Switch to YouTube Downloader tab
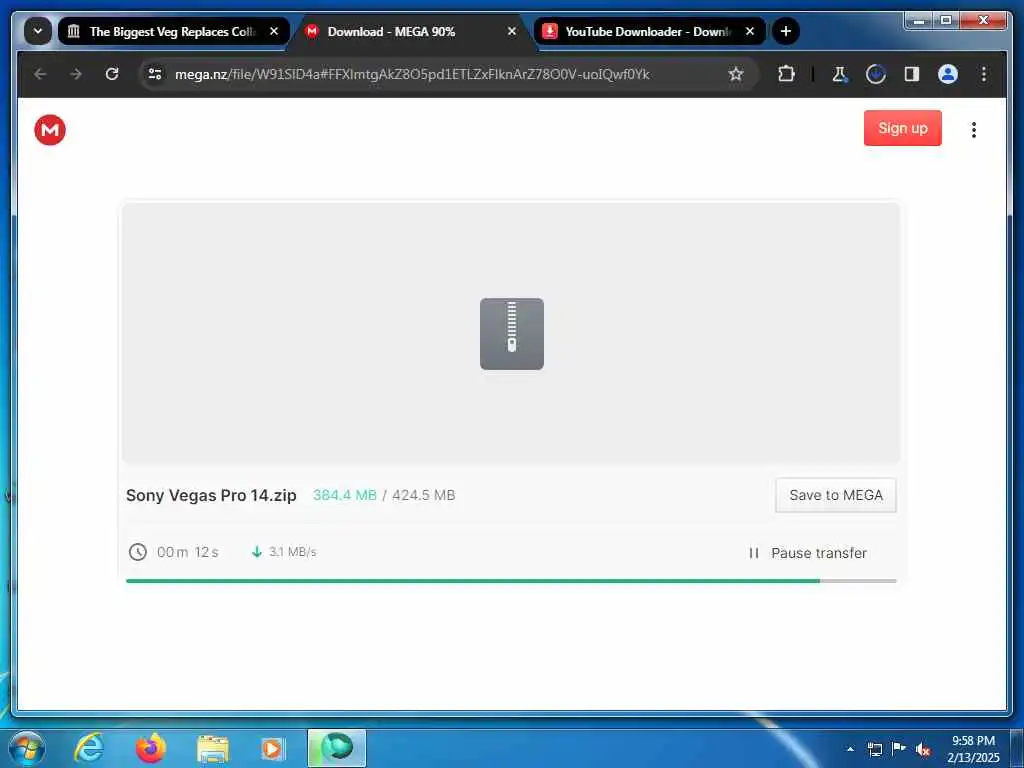This screenshot has width=1024, height=768. [x=647, y=31]
